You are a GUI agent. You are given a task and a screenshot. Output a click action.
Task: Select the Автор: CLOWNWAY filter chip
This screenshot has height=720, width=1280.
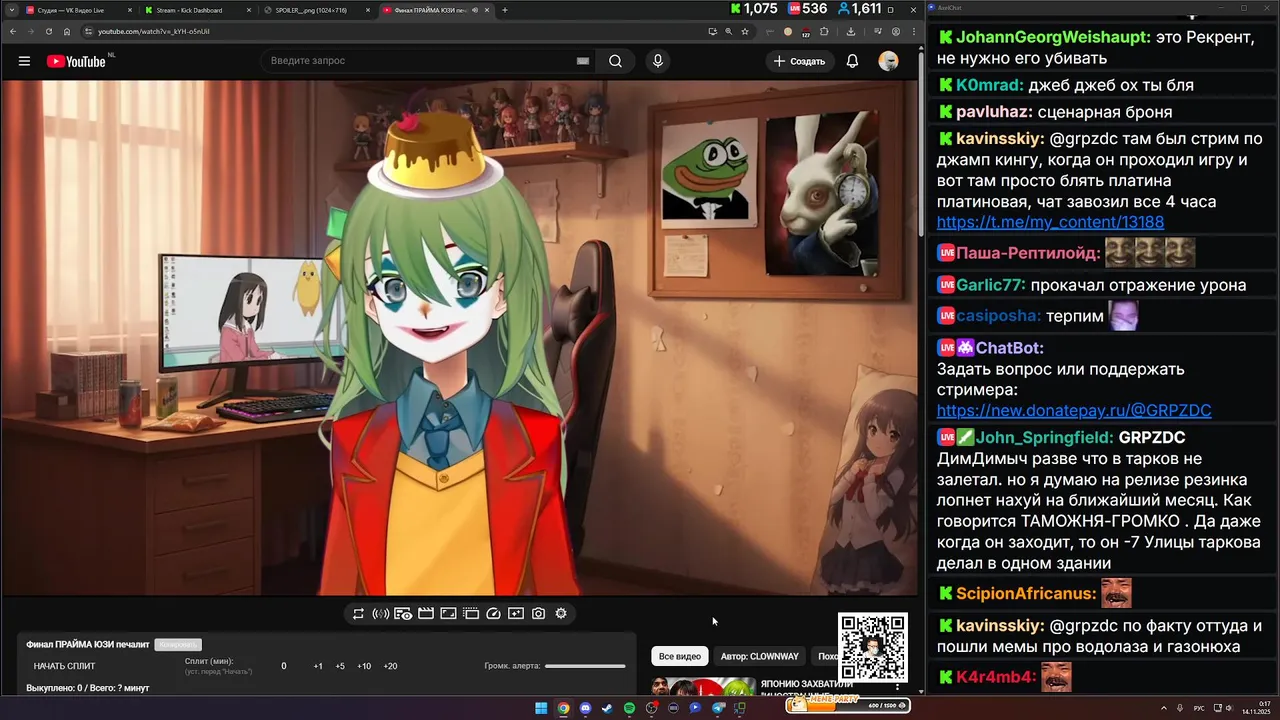tap(760, 656)
